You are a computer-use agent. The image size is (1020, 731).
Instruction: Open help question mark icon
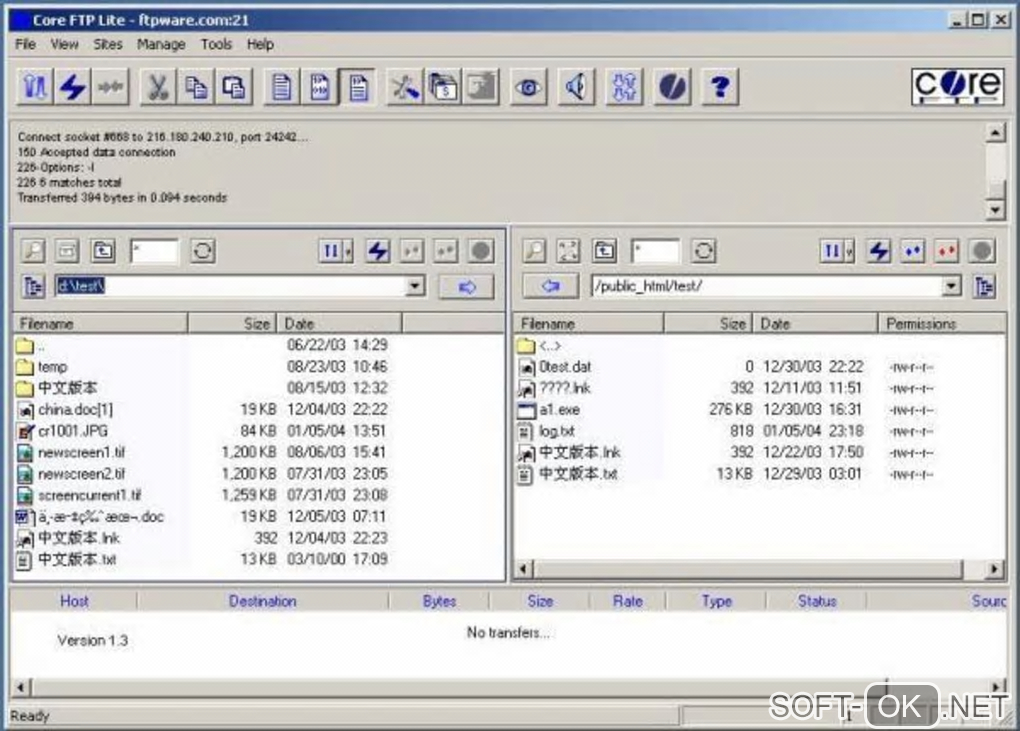coord(720,86)
